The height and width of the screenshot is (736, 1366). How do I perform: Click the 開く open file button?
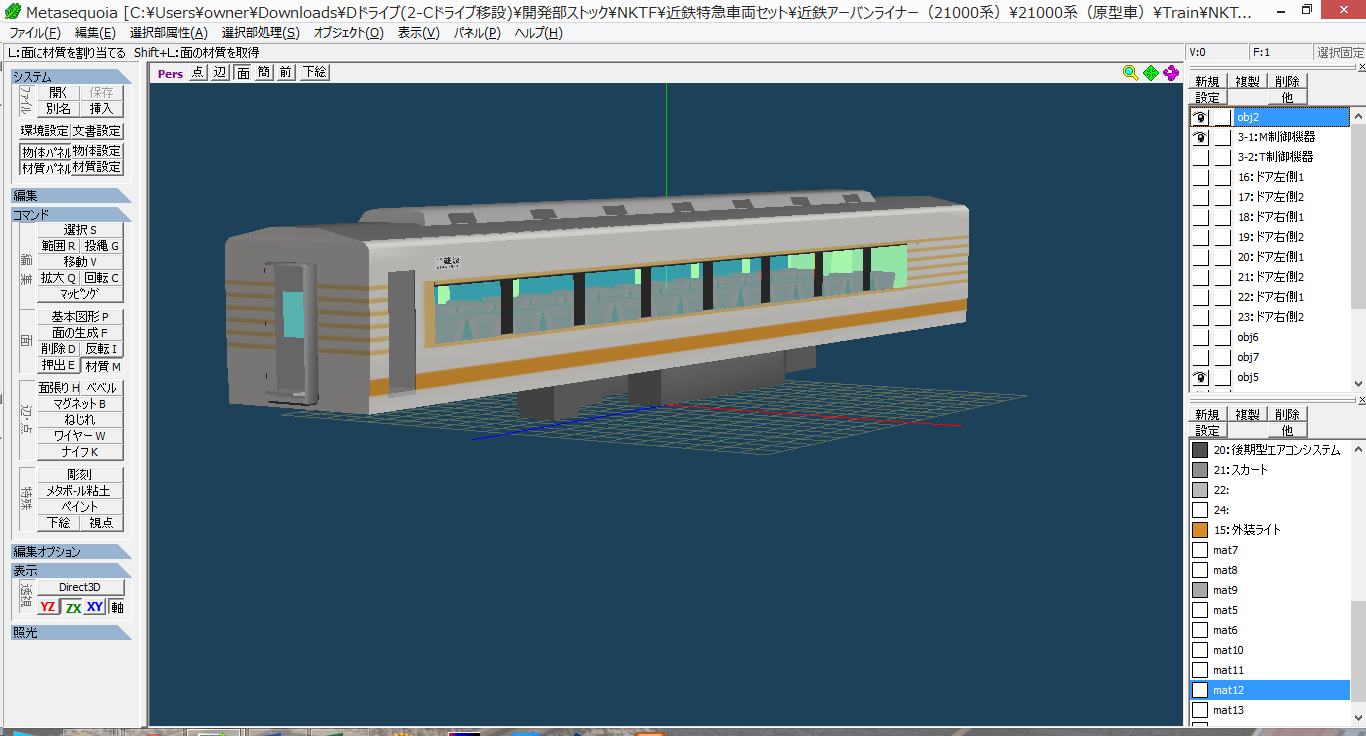(x=59, y=93)
